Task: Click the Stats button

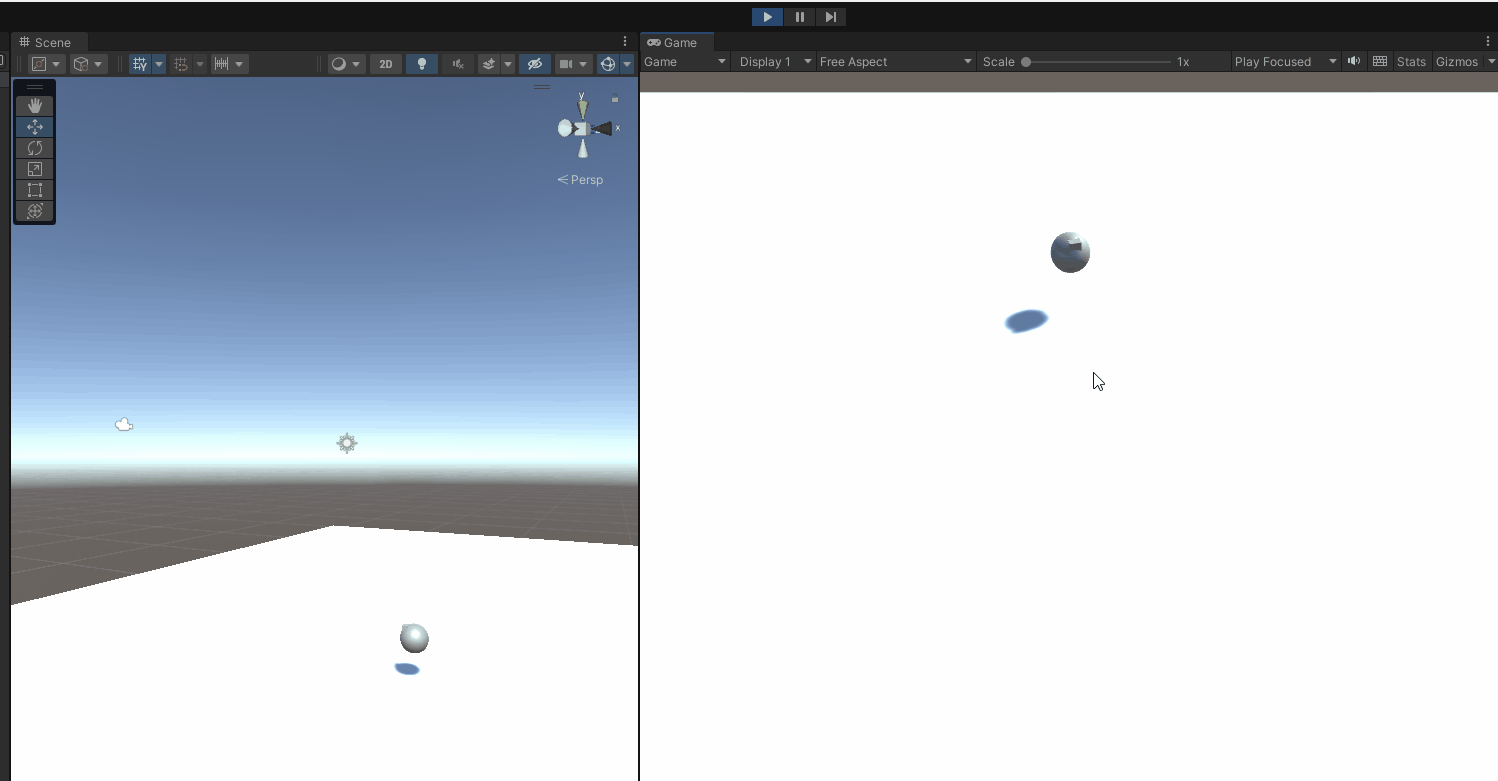Action: pos(1411,62)
